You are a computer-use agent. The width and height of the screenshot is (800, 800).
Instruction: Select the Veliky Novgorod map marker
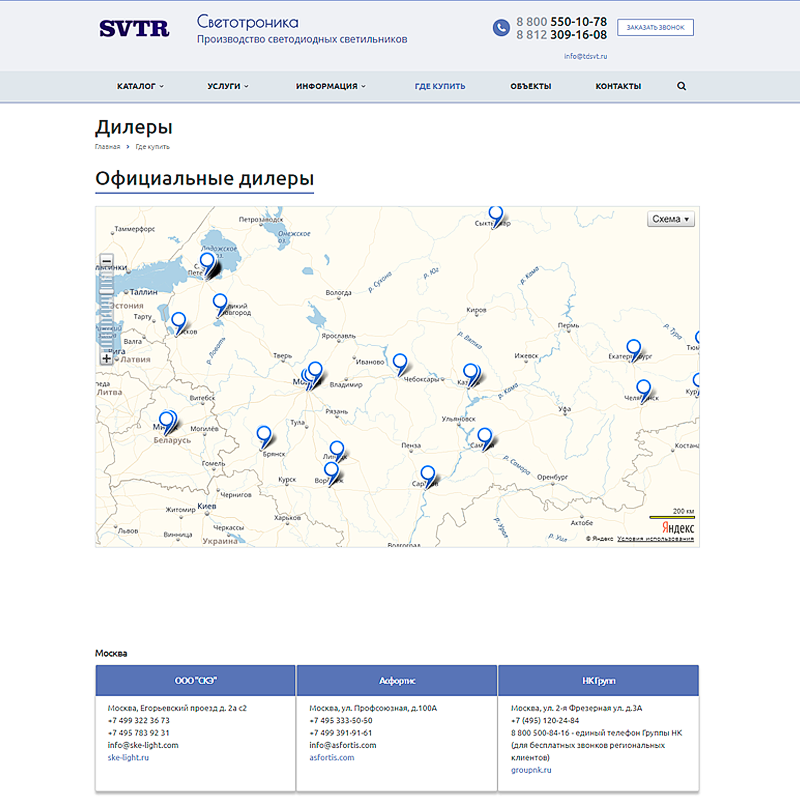(x=220, y=305)
